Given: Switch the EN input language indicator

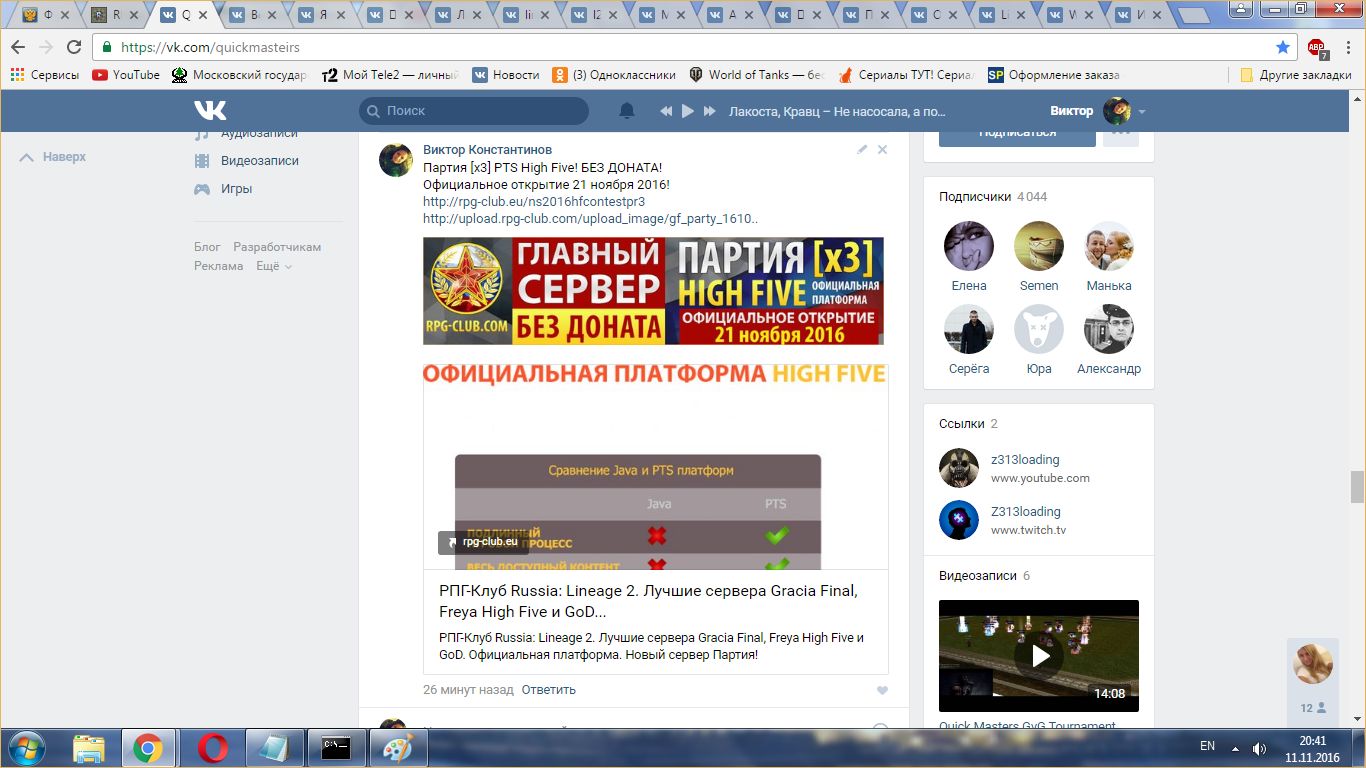Looking at the screenshot, I should click(x=1207, y=746).
